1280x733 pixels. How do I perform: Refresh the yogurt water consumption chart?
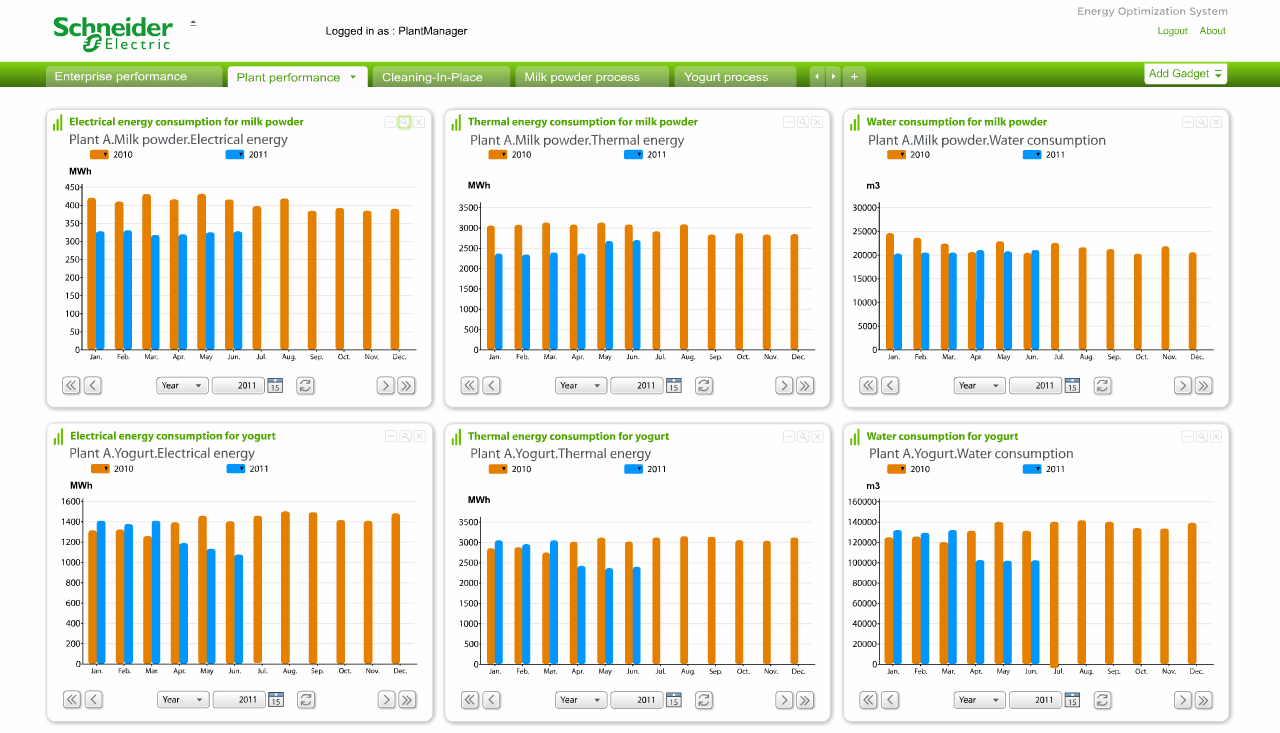(1103, 699)
